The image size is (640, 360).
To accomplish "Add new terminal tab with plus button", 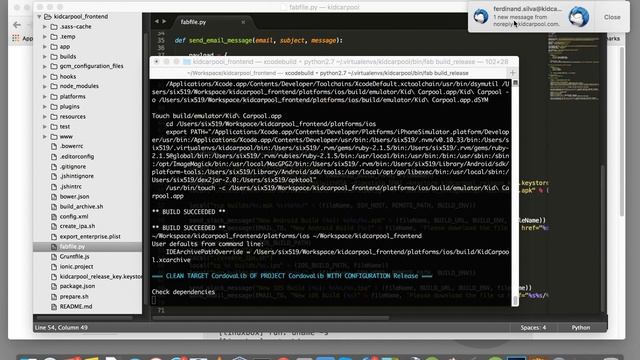I will 513,73.
